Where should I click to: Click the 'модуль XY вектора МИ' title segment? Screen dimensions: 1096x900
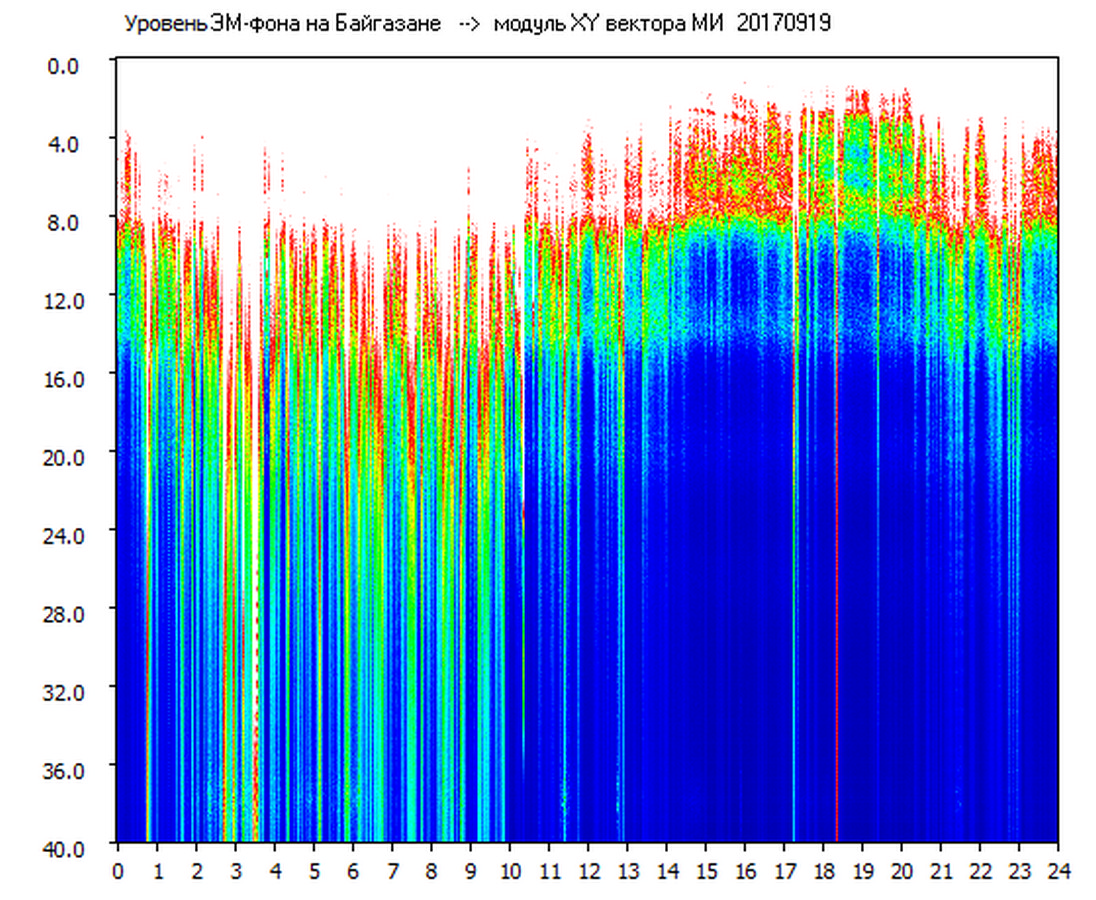pyautogui.click(x=611, y=24)
